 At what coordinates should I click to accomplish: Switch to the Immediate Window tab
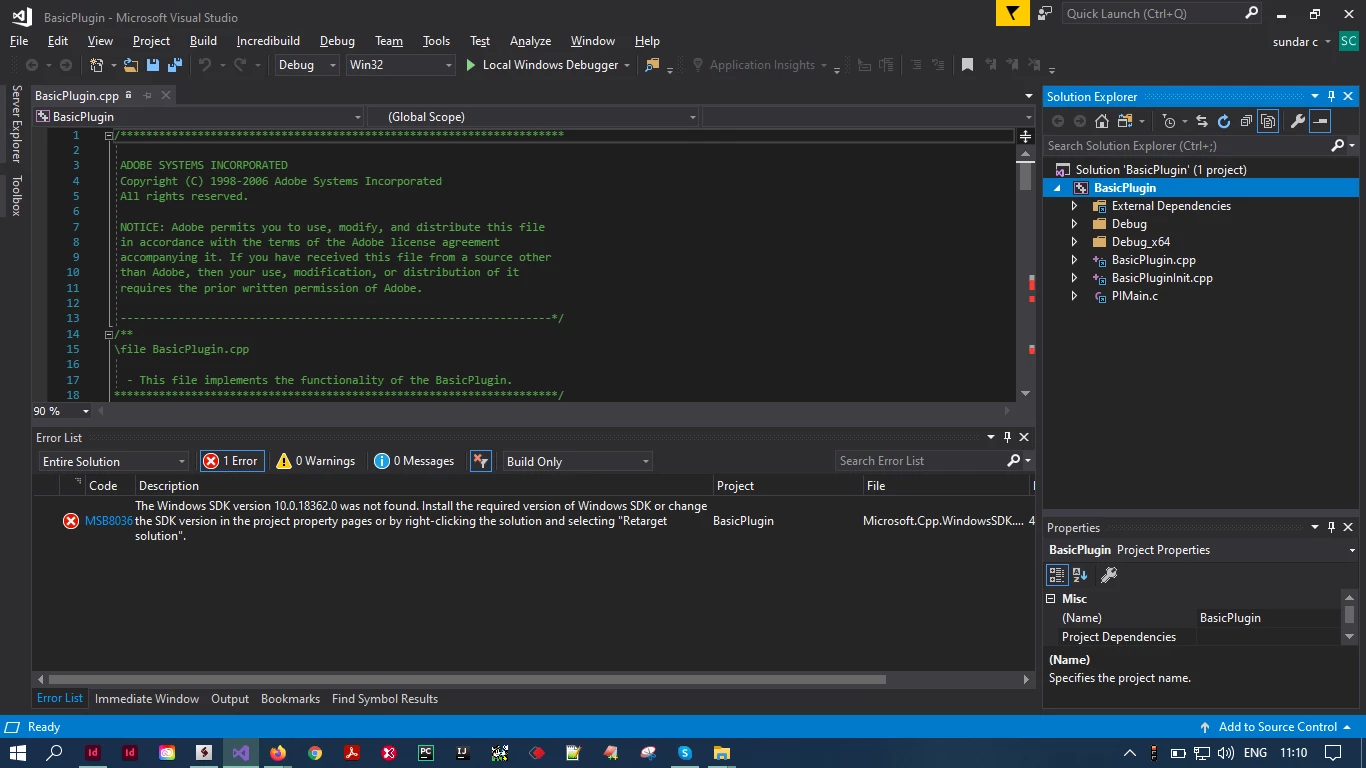147,699
